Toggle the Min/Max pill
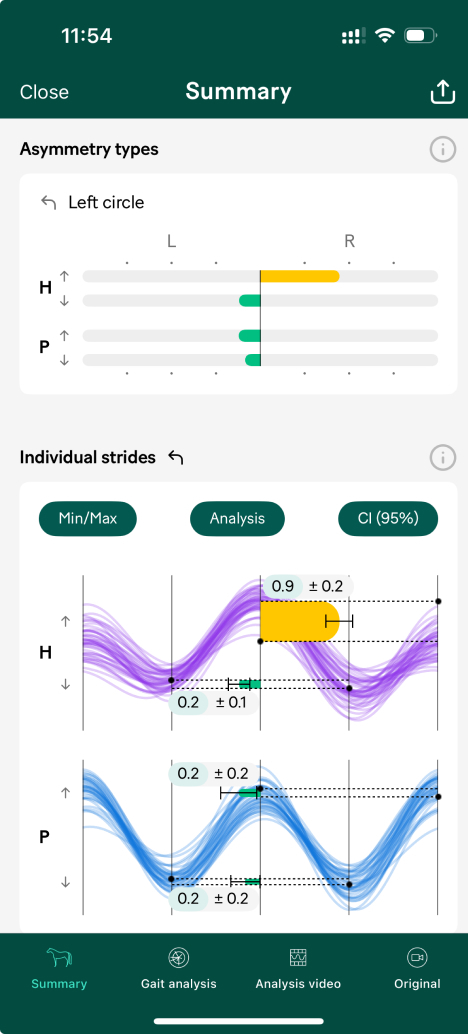Screen dimensions: 468x1036 88,519
